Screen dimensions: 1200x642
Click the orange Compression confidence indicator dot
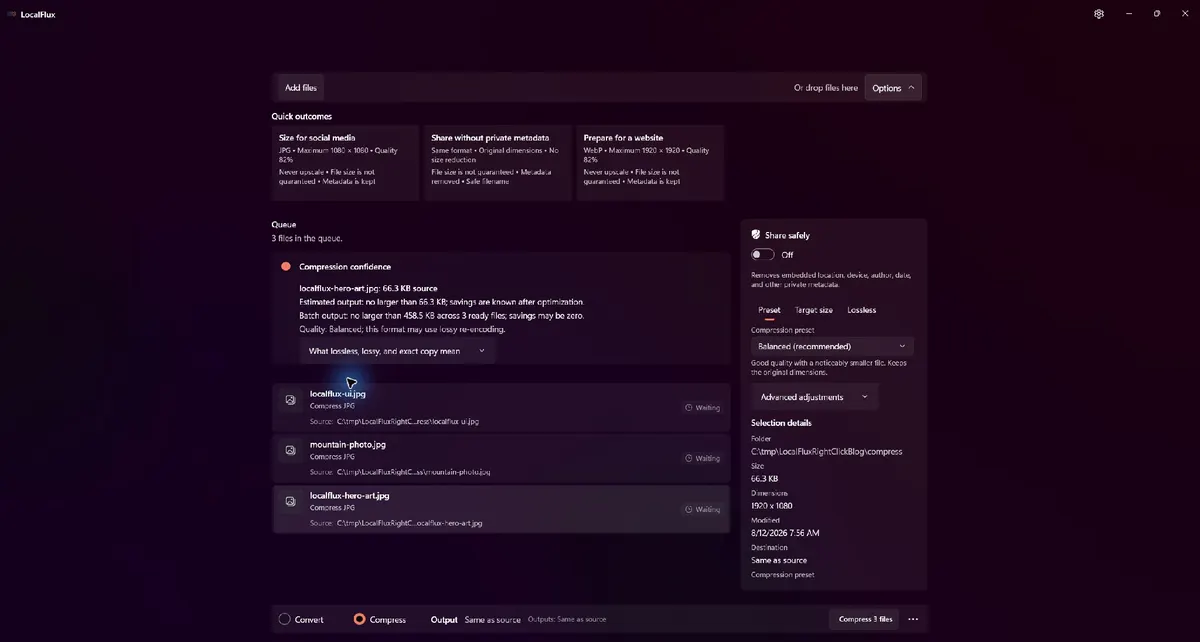286,267
